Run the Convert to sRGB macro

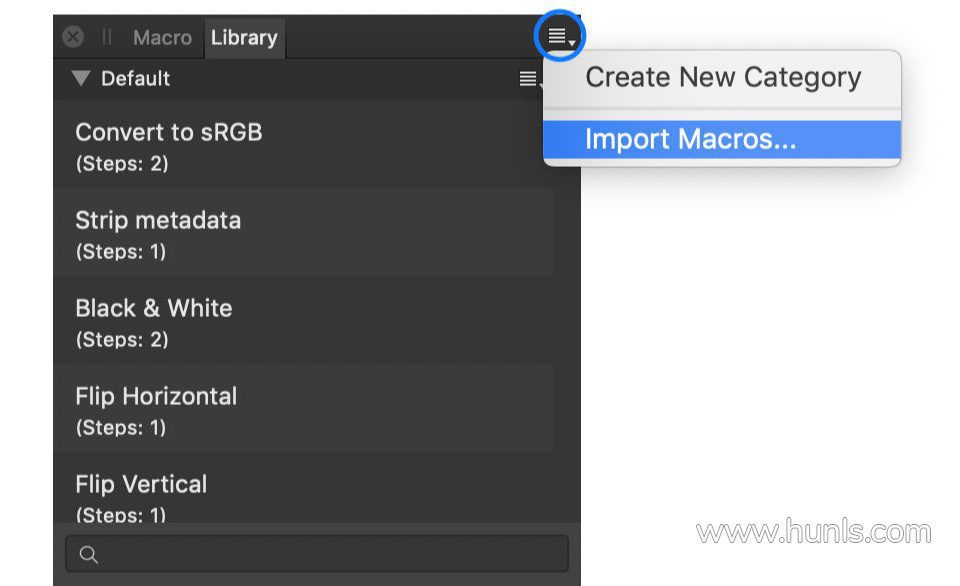point(168,132)
